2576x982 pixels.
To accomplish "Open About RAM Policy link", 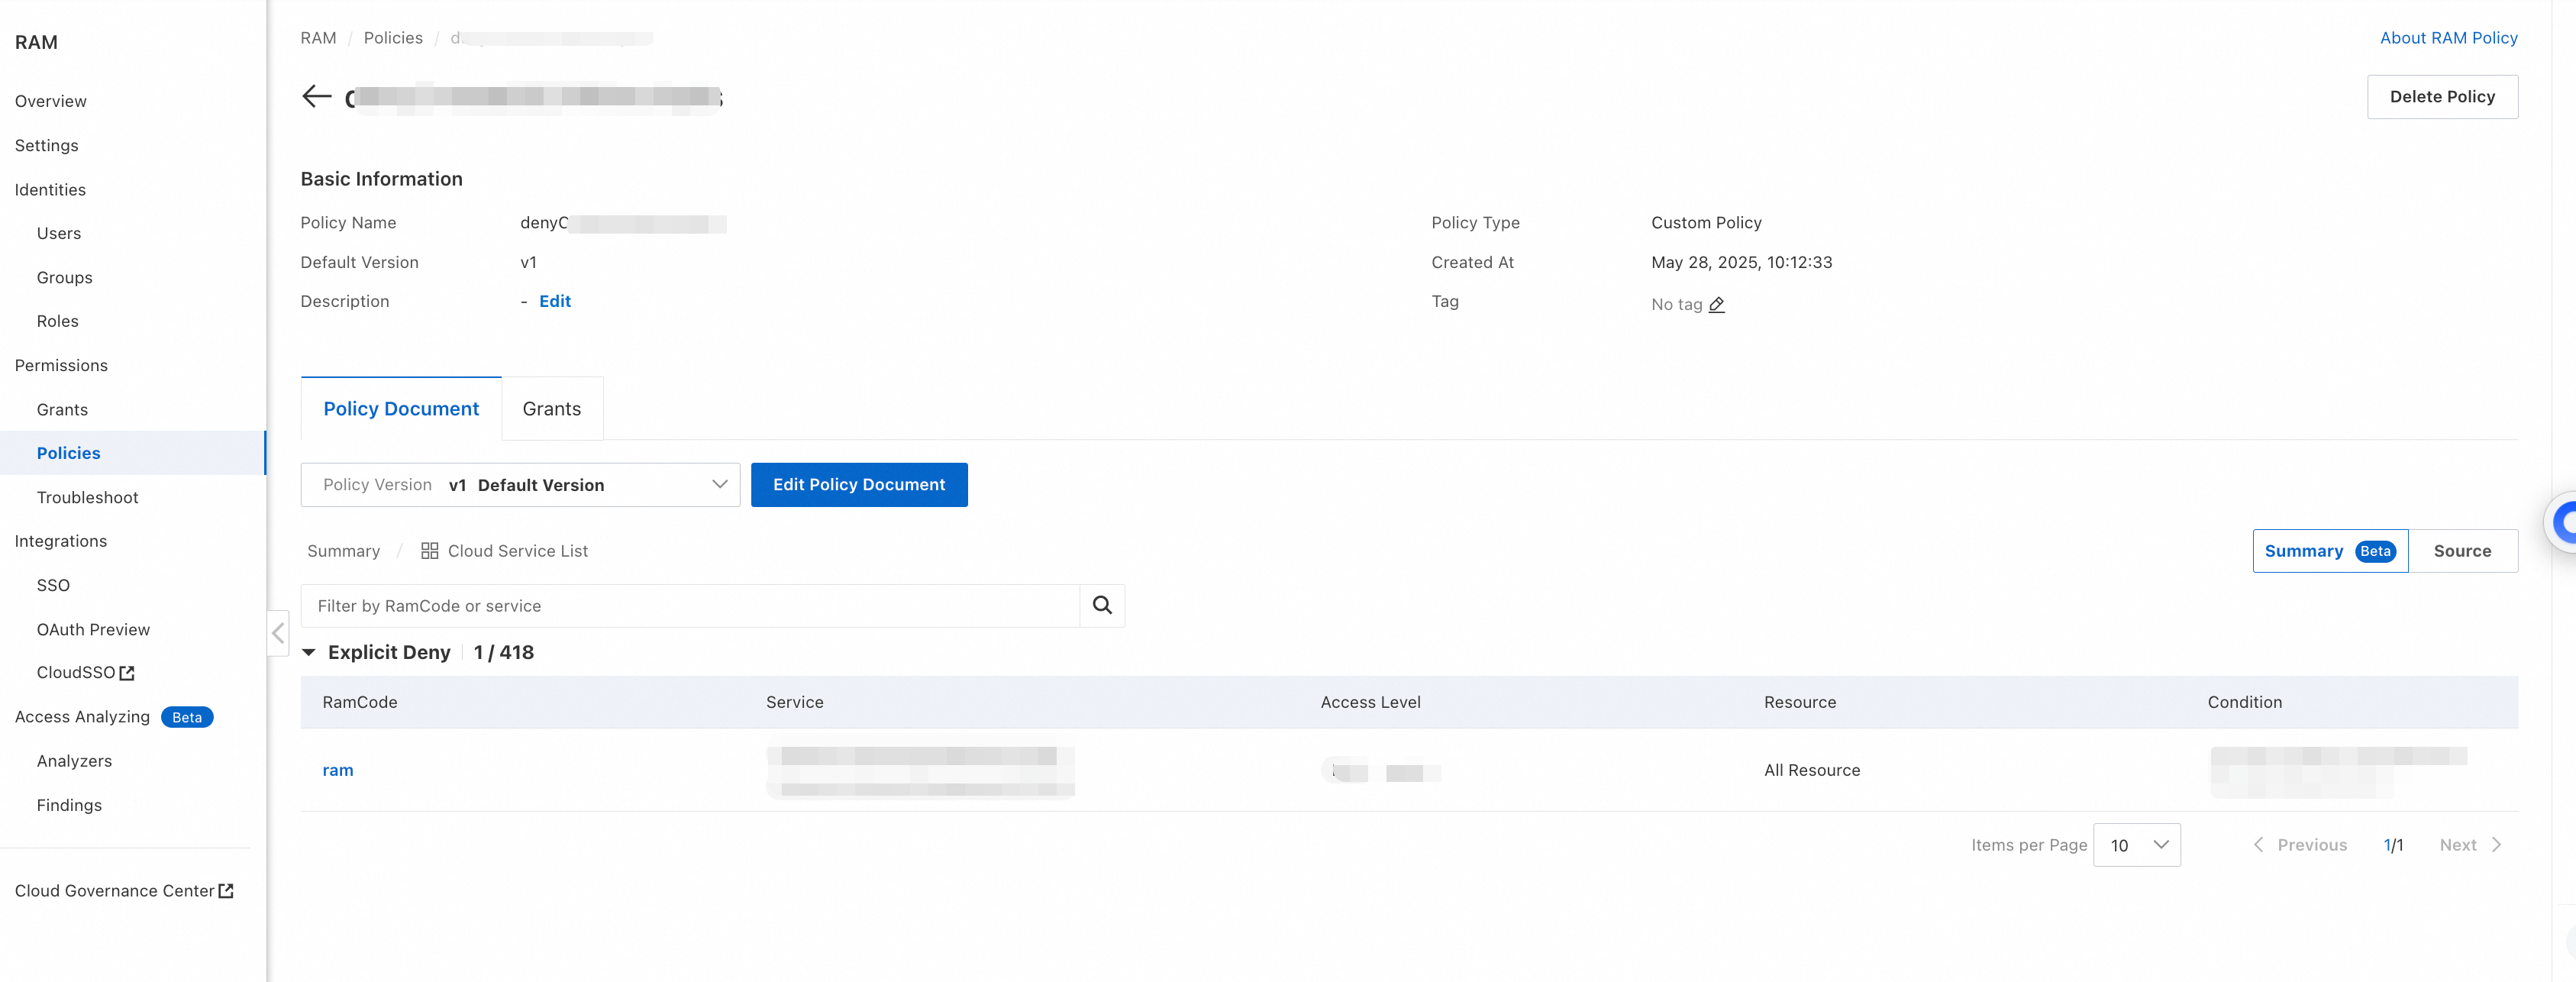I will click(2448, 38).
